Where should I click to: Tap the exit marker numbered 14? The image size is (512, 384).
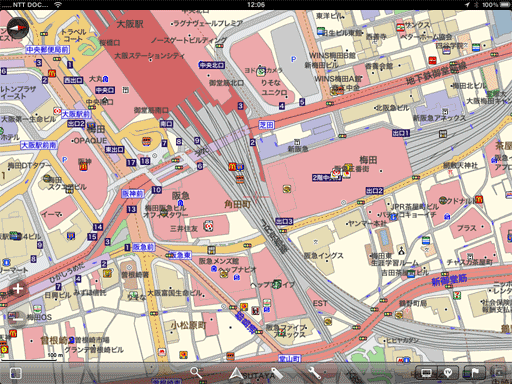pos(98,227)
